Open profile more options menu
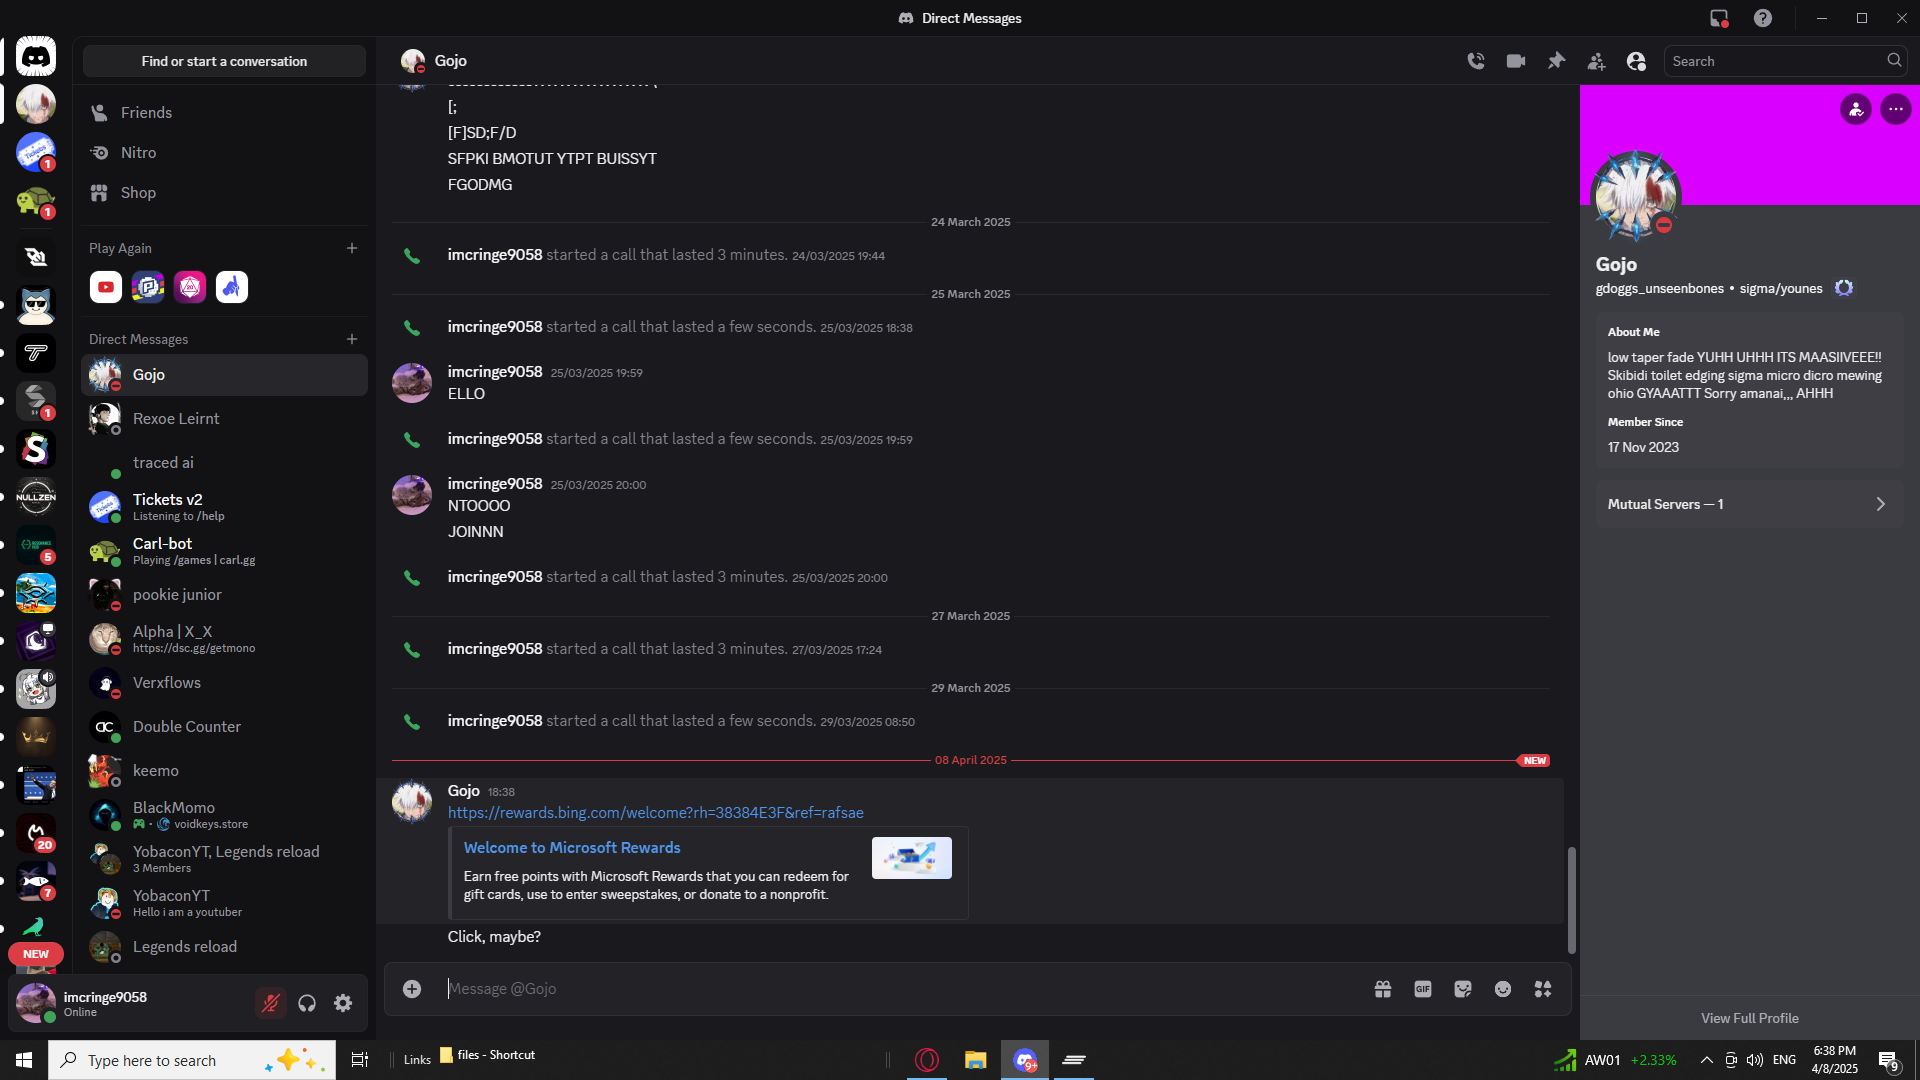The width and height of the screenshot is (1920, 1080). point(1895,109)
